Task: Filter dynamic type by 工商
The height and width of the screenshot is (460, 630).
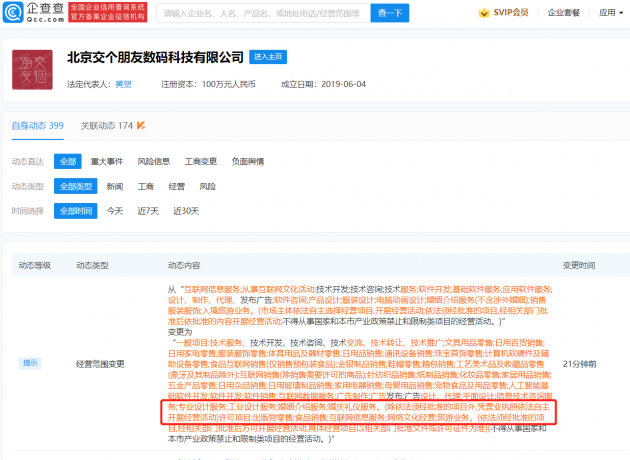Action: 145,186
